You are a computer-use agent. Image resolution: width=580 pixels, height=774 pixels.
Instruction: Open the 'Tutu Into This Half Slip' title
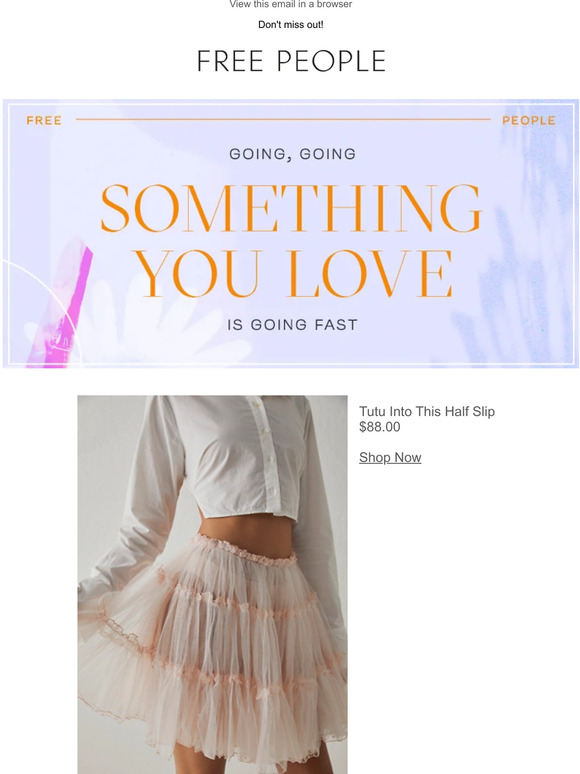tap(426, 411)
